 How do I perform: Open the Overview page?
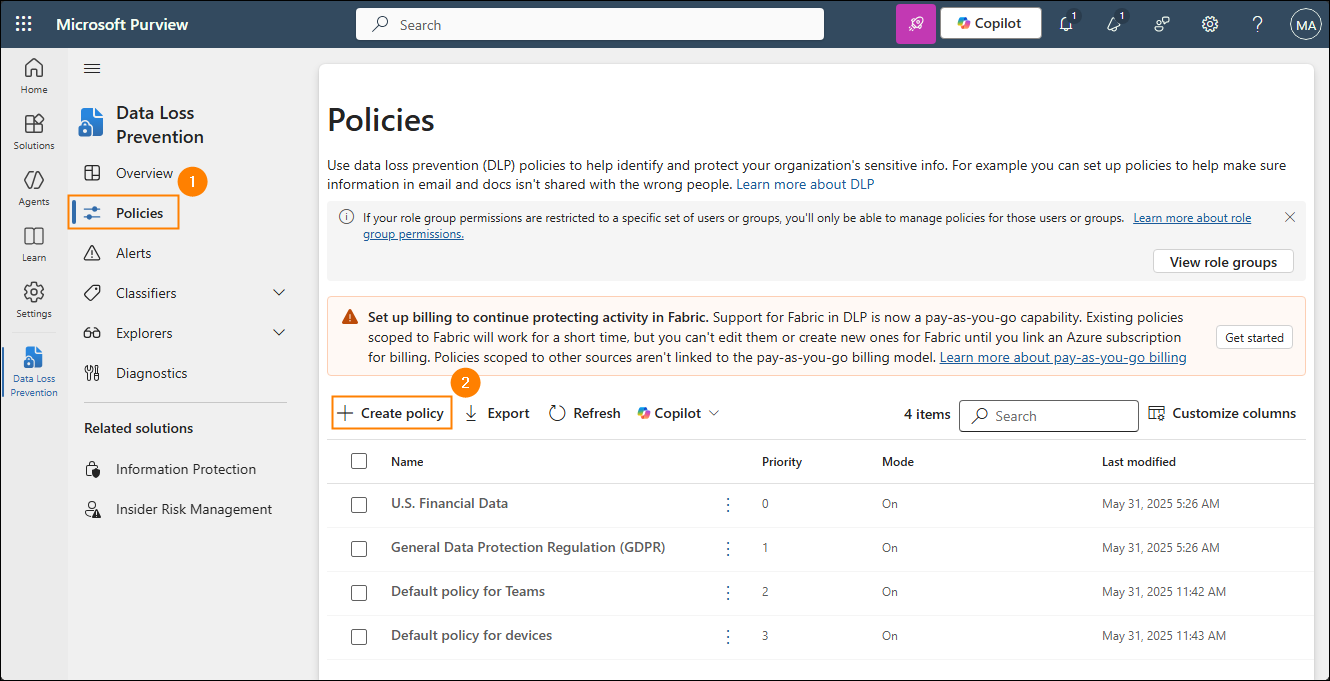pyautogui.click(x=144, y=173)
